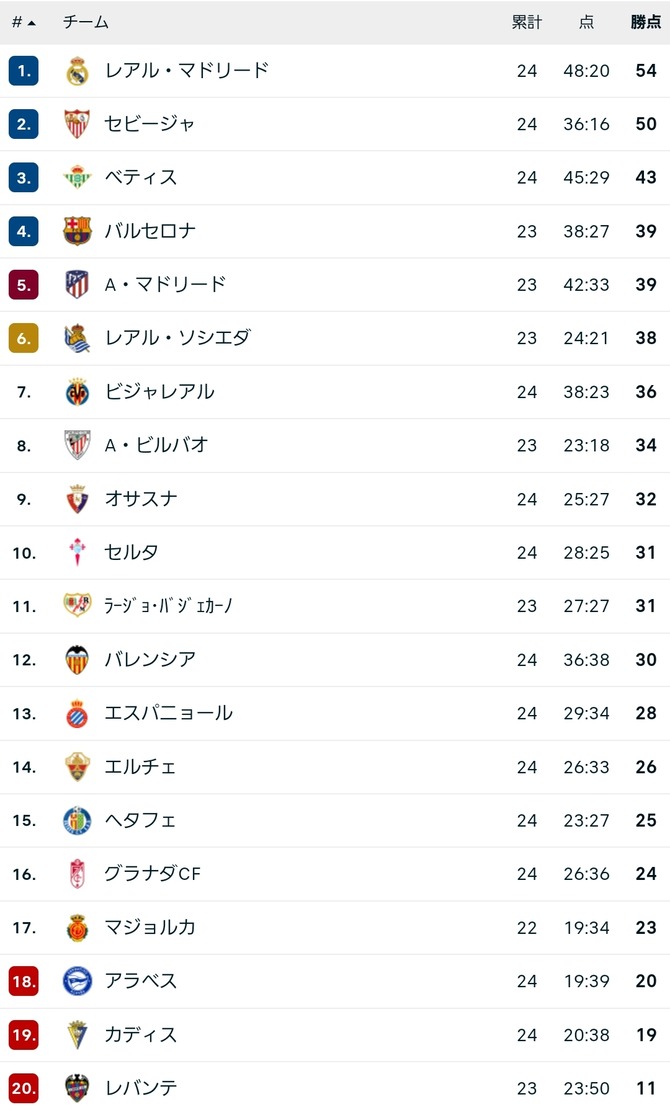Screen dimensions: 670x1110
Task: Open the レアル・ソシエダ team link
Action: 177,338
